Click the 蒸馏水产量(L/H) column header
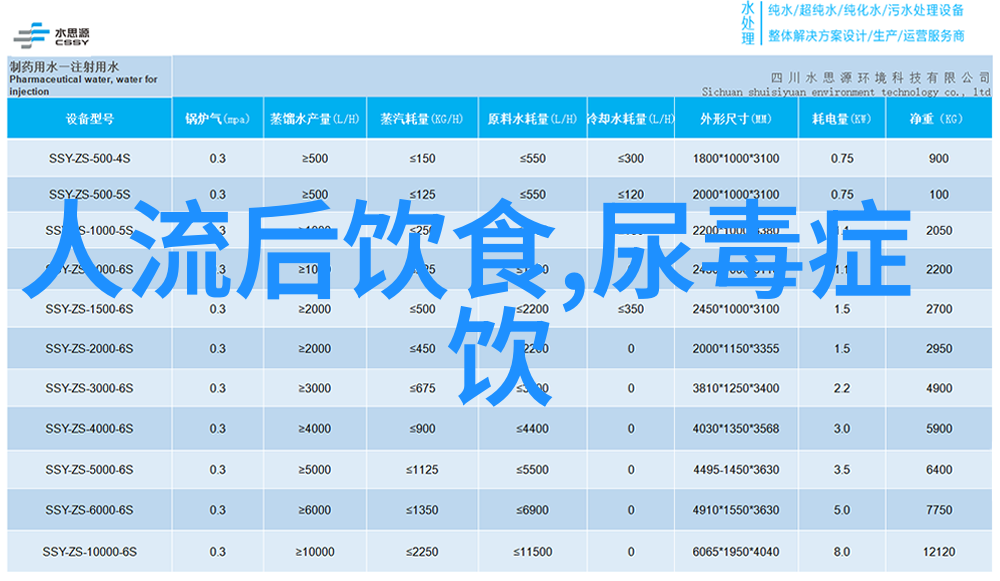The width and height of the screenshot is (1000, 581). 315,119
